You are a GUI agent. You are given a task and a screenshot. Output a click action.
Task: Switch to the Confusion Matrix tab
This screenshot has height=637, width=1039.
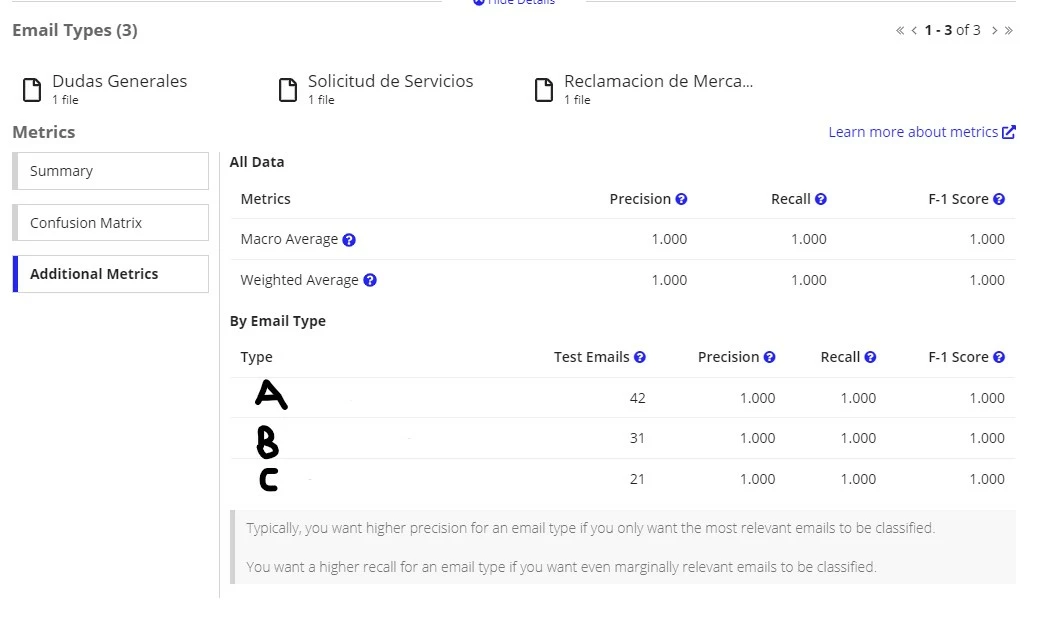[111, 223]
